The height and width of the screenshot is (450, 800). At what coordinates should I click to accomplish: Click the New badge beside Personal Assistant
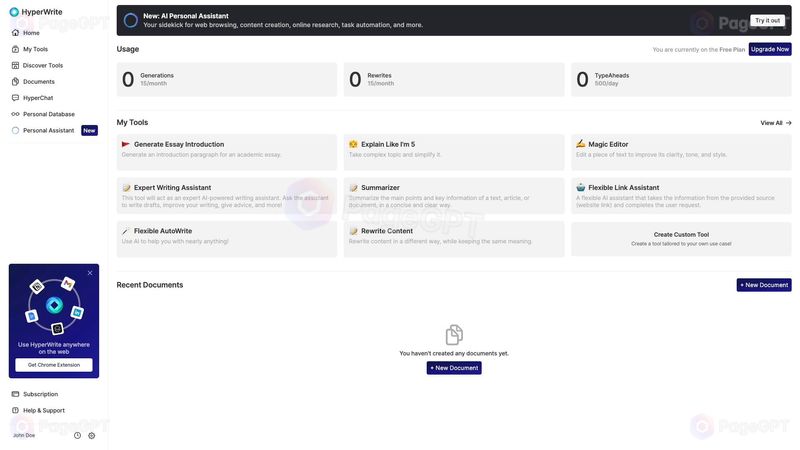89,131
